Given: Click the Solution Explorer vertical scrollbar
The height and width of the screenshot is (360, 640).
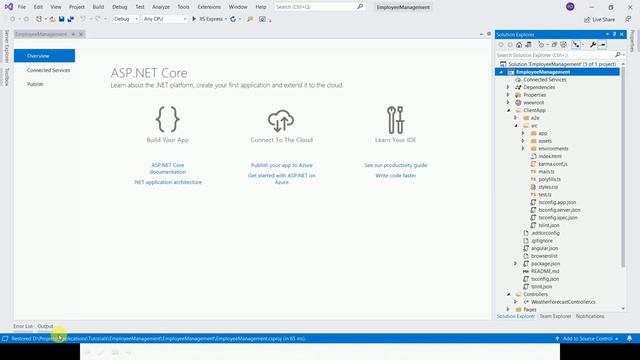Looking at the screenshot, I should [623, 167].
